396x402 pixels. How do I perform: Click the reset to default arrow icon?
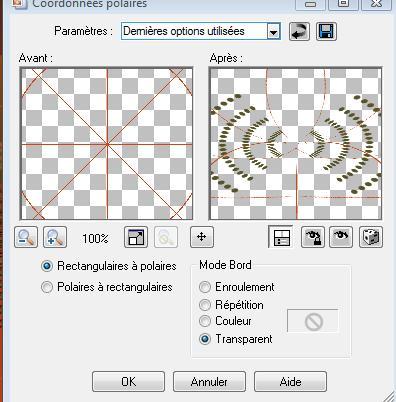pyautogui.click(x=299, y=32)
